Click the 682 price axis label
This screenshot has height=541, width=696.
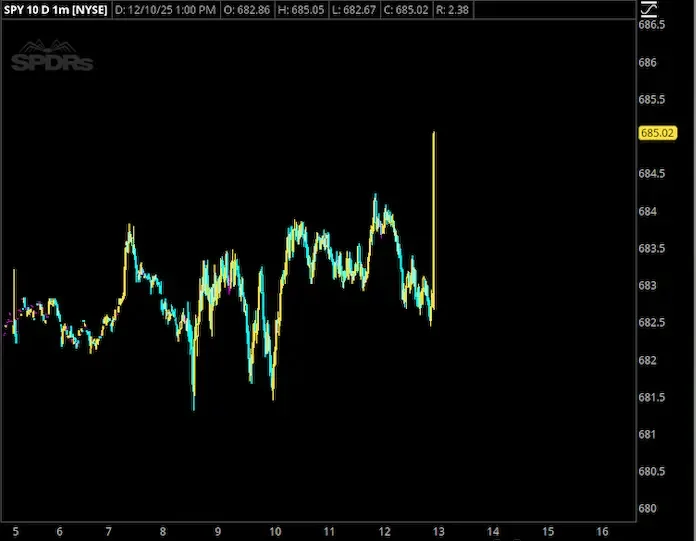pos(647,360)
